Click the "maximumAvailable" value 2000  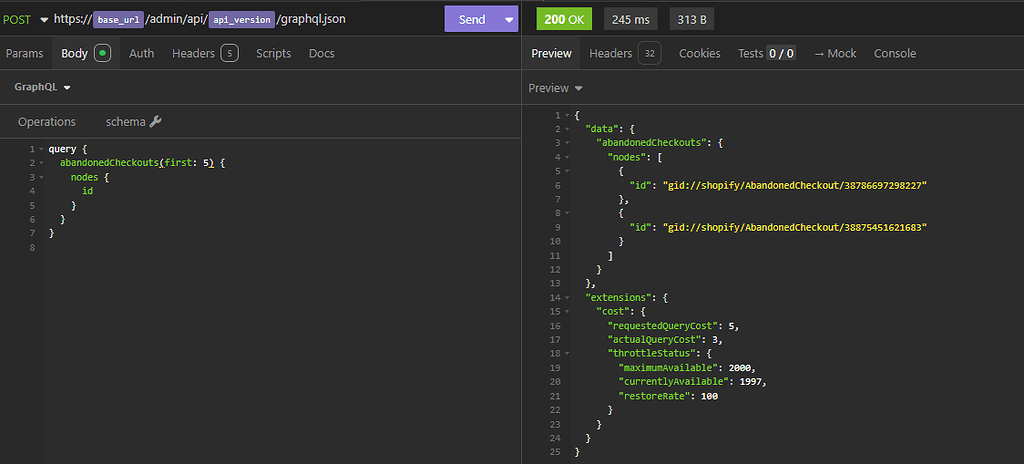pos(741,367)
